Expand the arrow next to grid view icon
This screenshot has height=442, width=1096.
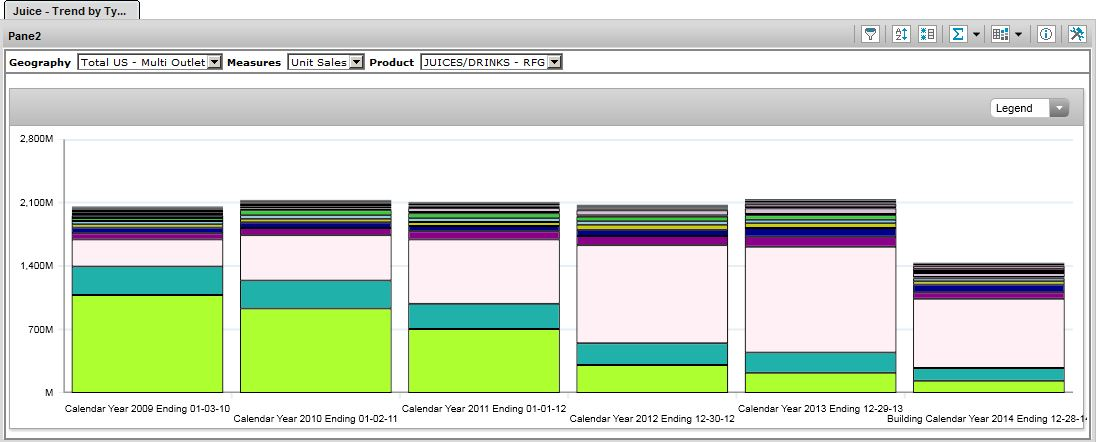pos(1018,34)
